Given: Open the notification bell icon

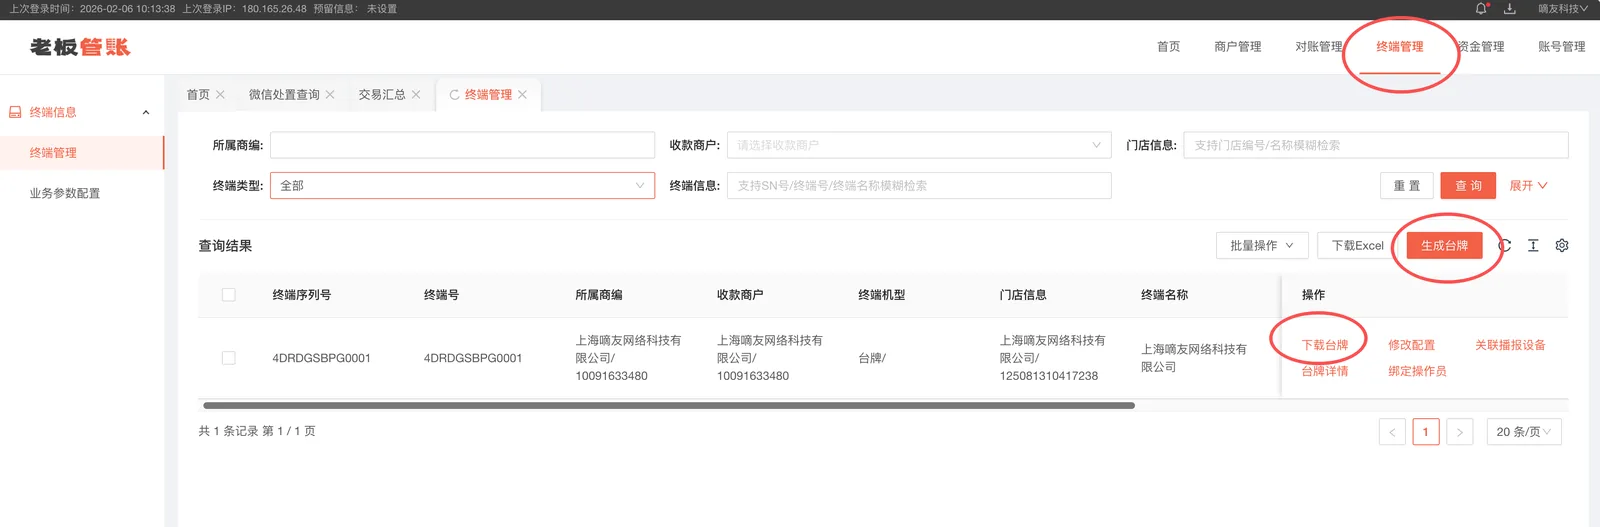Looking at the screenshot, I should [x=1481, y=9].
